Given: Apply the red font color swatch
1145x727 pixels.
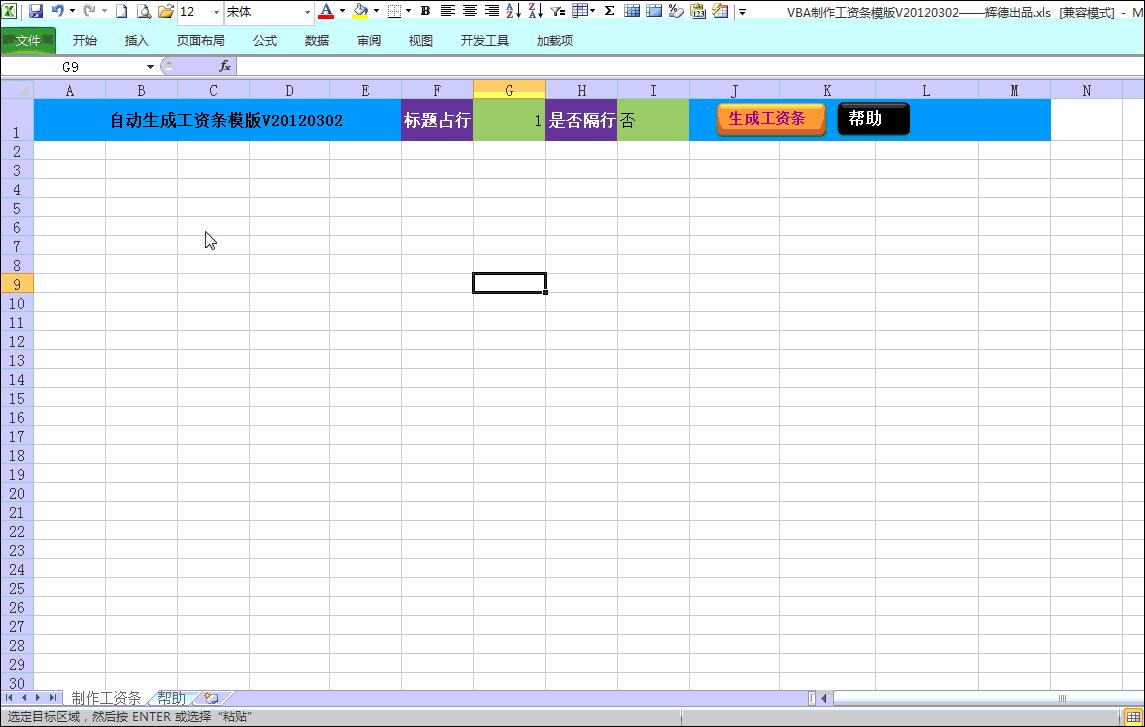Looking at the screenshot, I should click(326, 11).
